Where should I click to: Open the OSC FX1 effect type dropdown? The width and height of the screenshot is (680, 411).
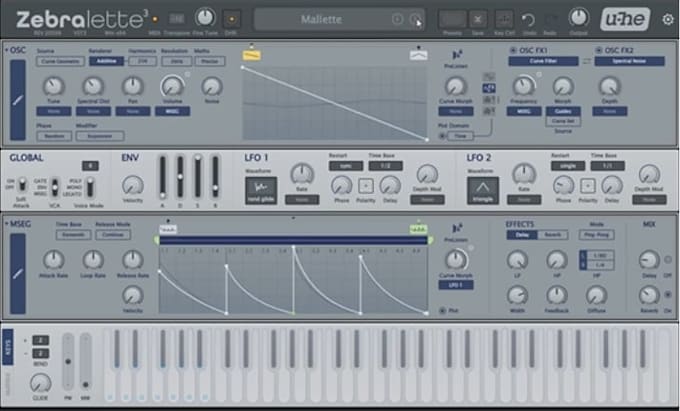[543, 62]
